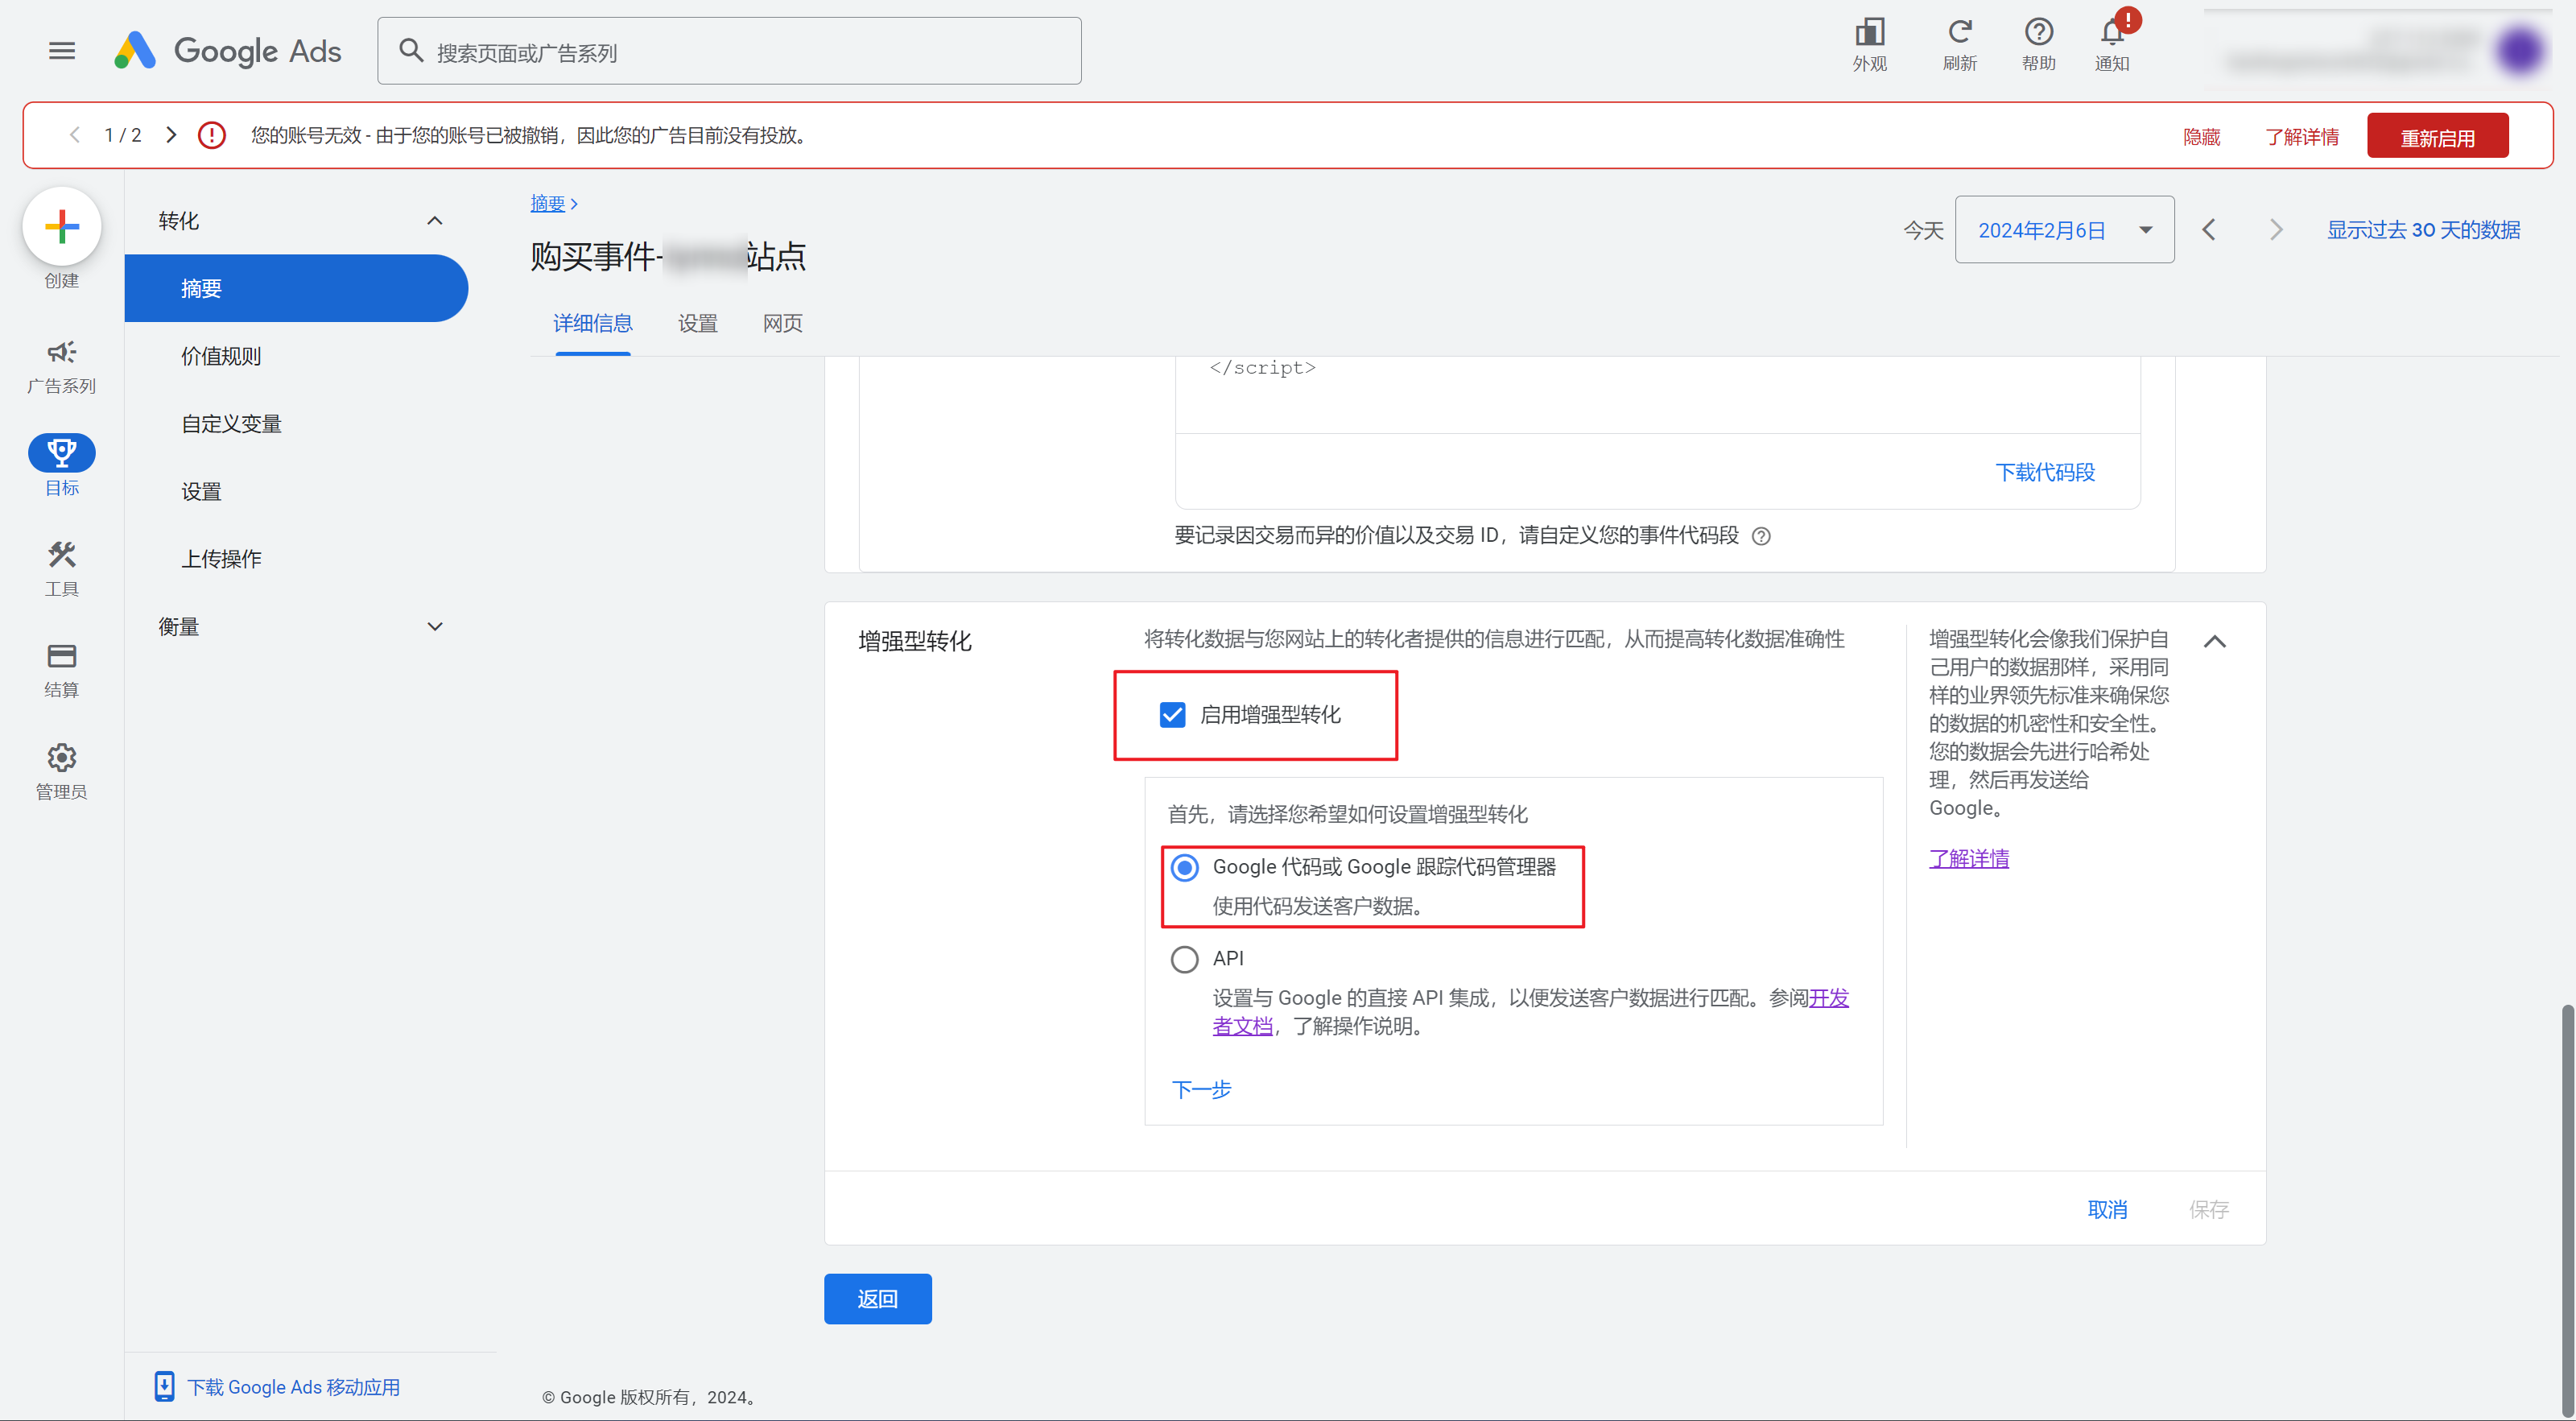Image resolution: width=2576 pixels, height=1421 pixels.
Task: Click the 创建 plus icon
Action: [62, 227]
